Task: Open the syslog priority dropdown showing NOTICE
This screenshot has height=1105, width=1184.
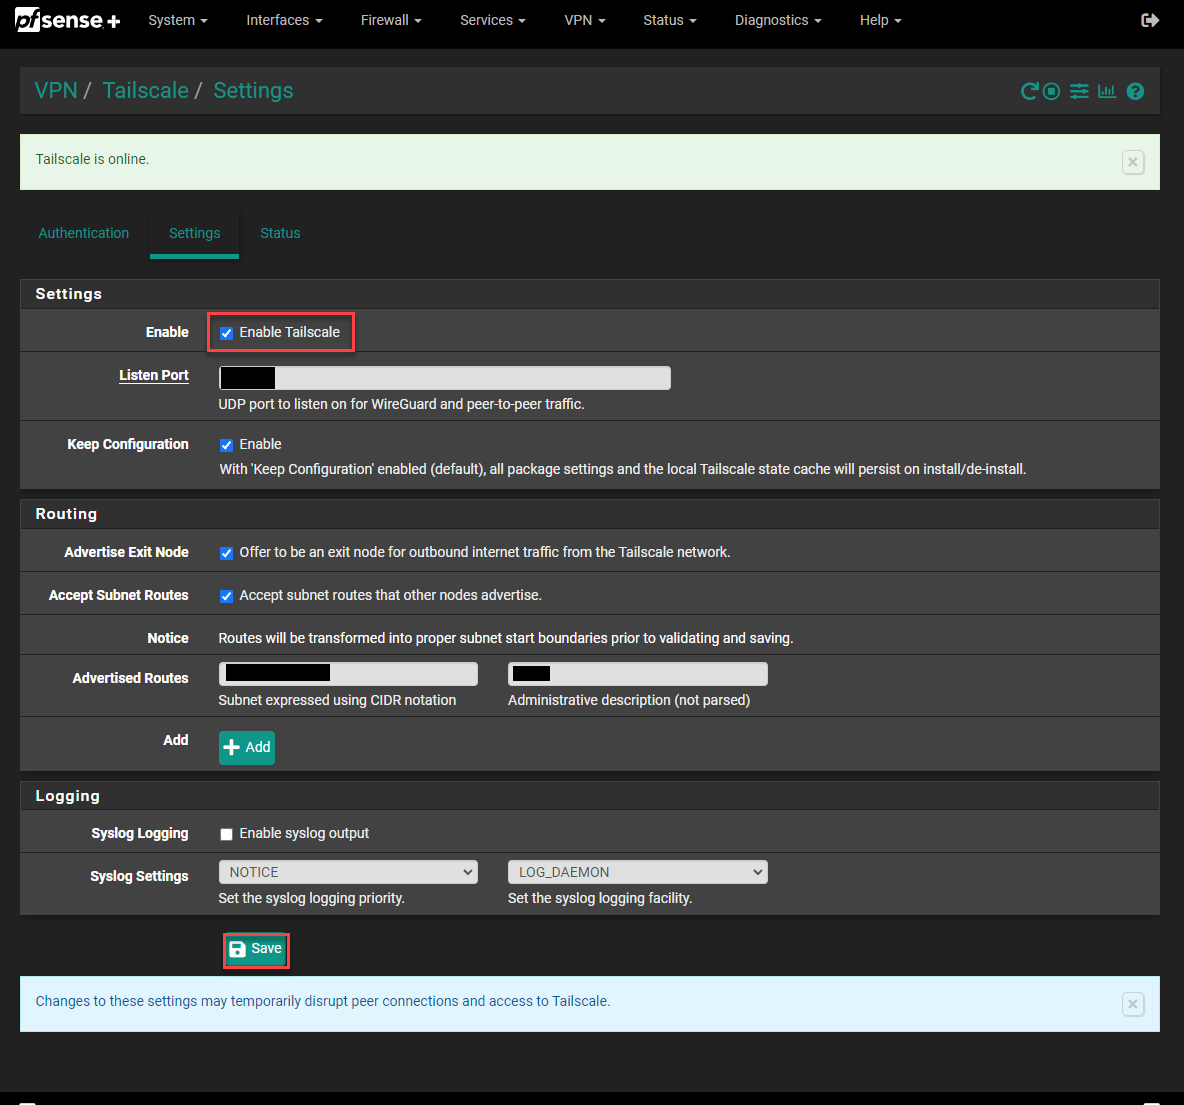Action: [x=347, y=871]
